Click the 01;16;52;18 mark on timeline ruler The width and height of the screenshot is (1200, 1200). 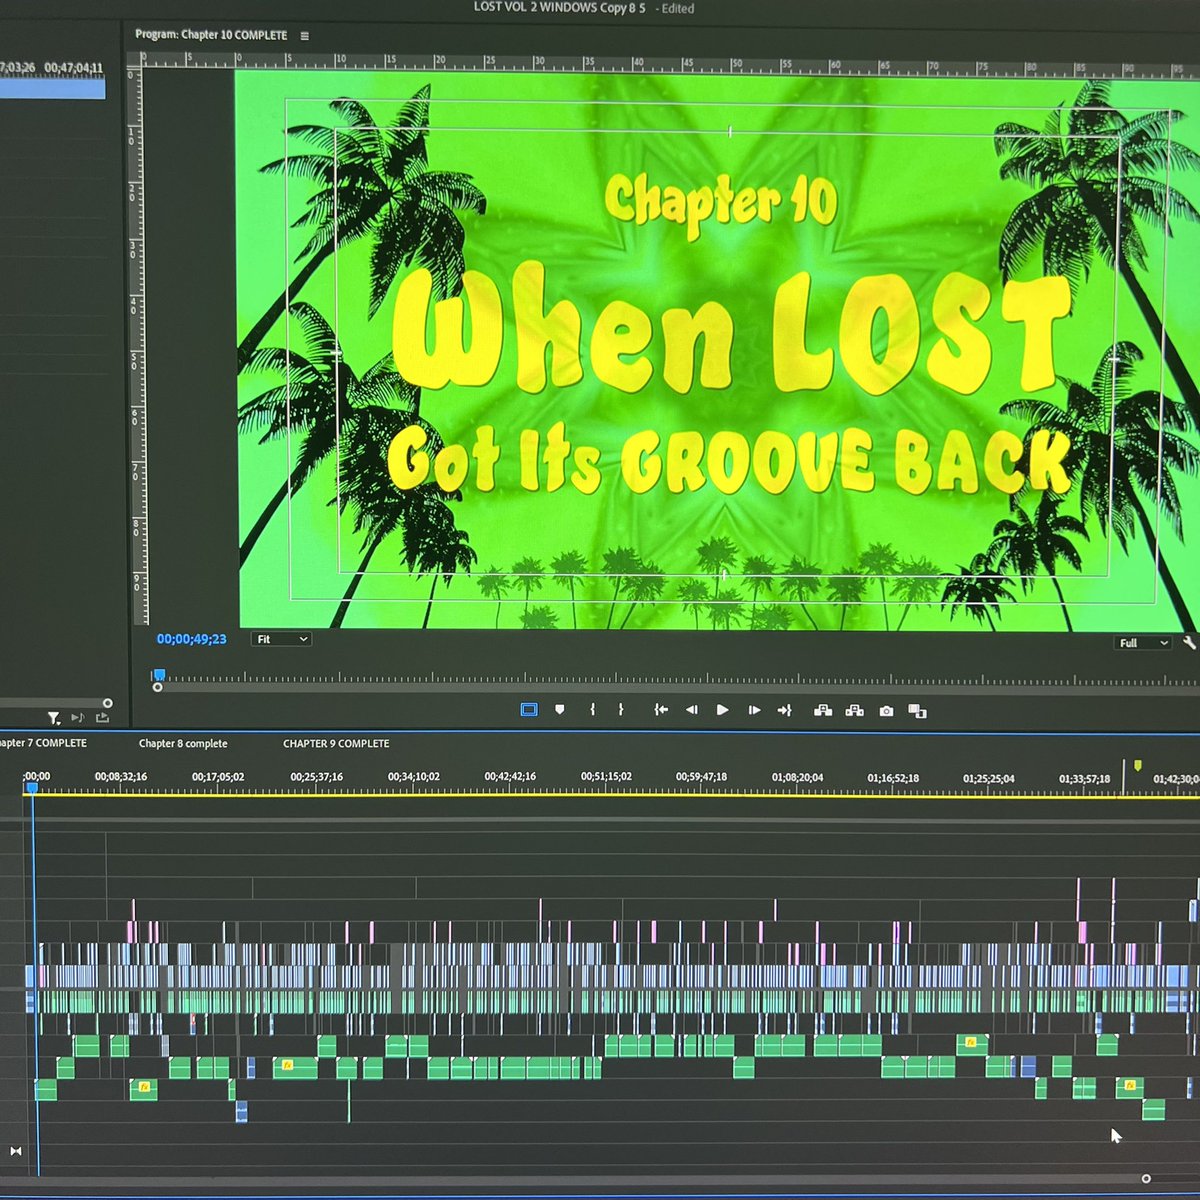pyautogui.click(x=893, y=778)
